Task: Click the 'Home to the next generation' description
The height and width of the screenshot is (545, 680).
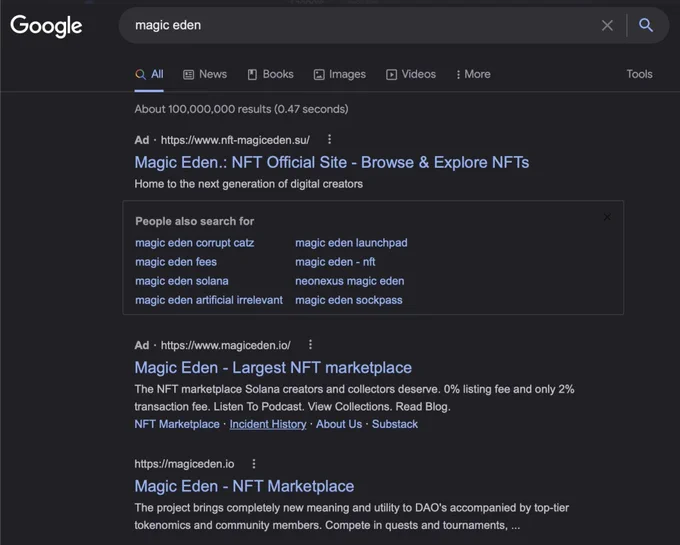Action: 248,184
